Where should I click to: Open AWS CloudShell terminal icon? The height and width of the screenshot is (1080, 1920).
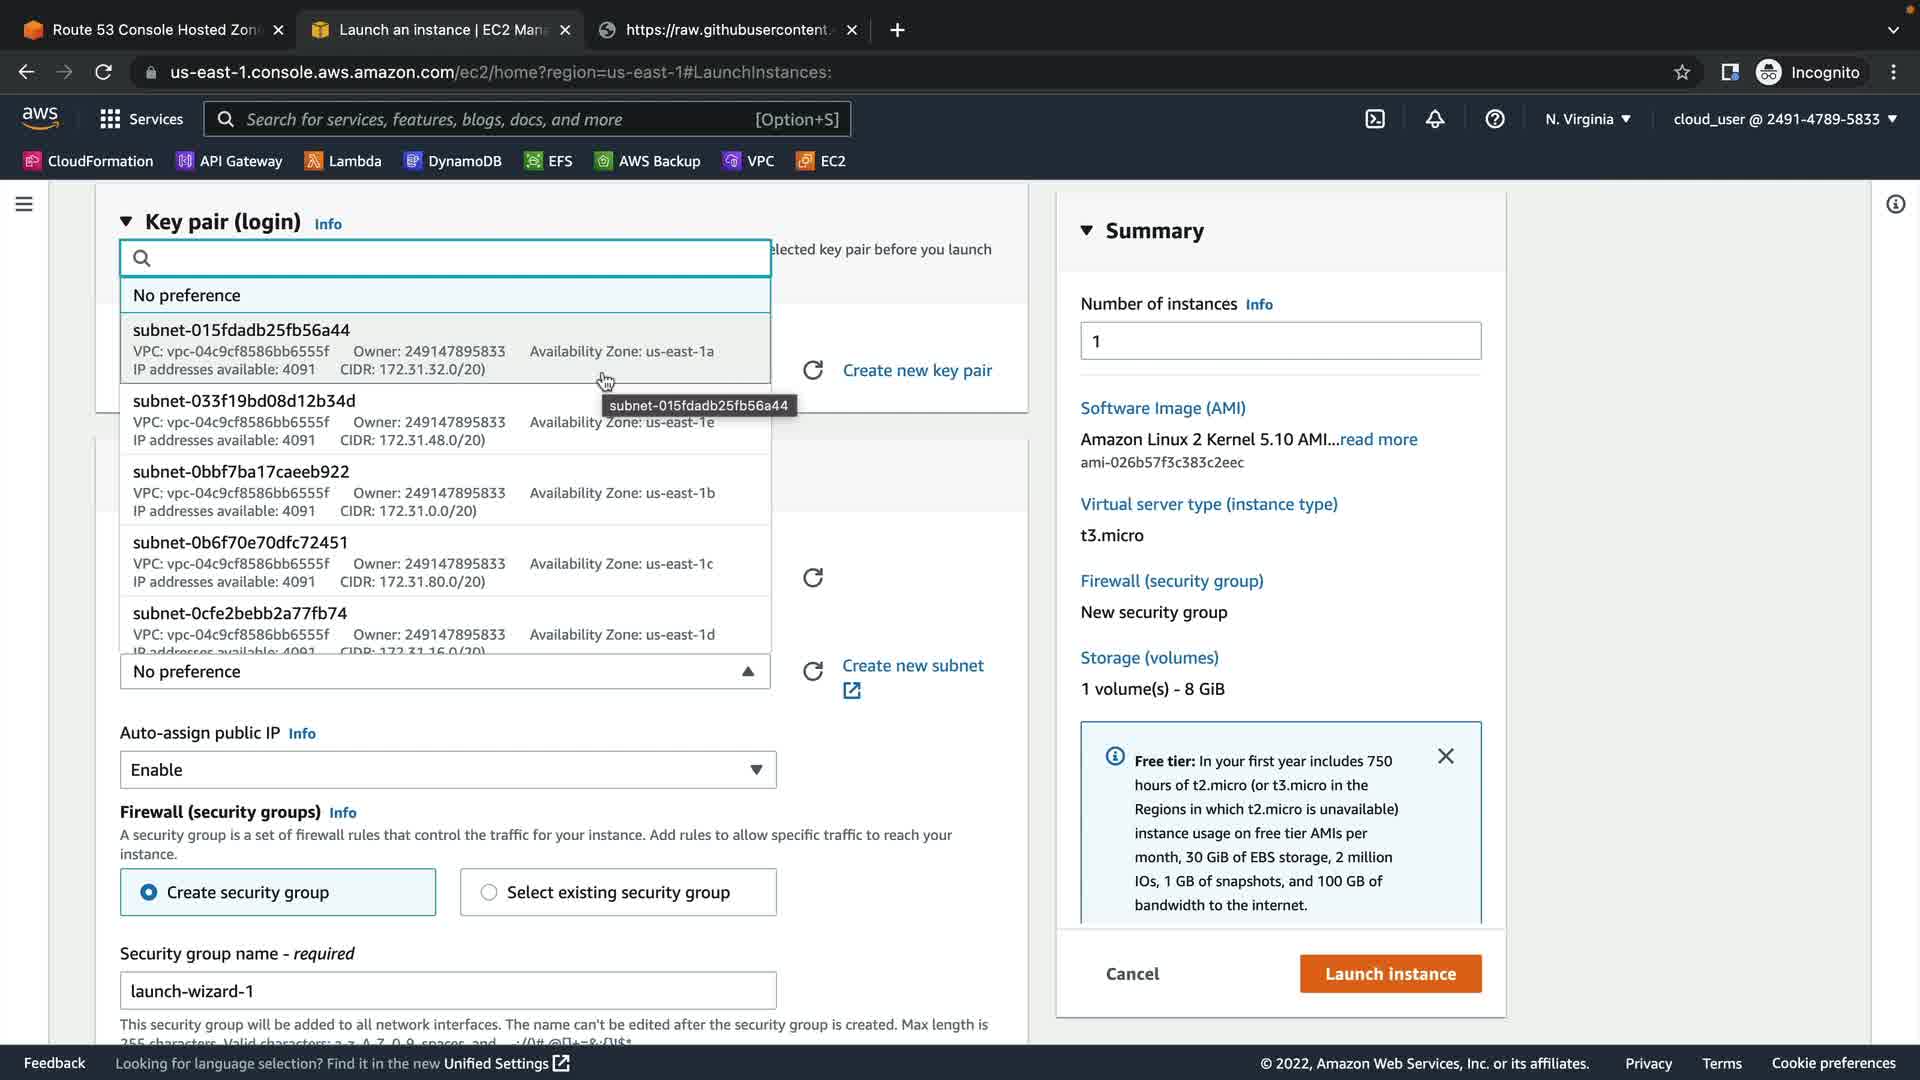pos(1375,119)
